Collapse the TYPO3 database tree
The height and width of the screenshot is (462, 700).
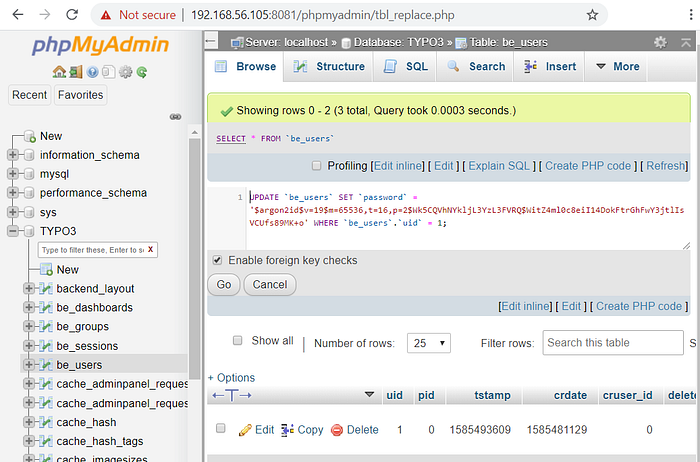click(x=13, y=231)
